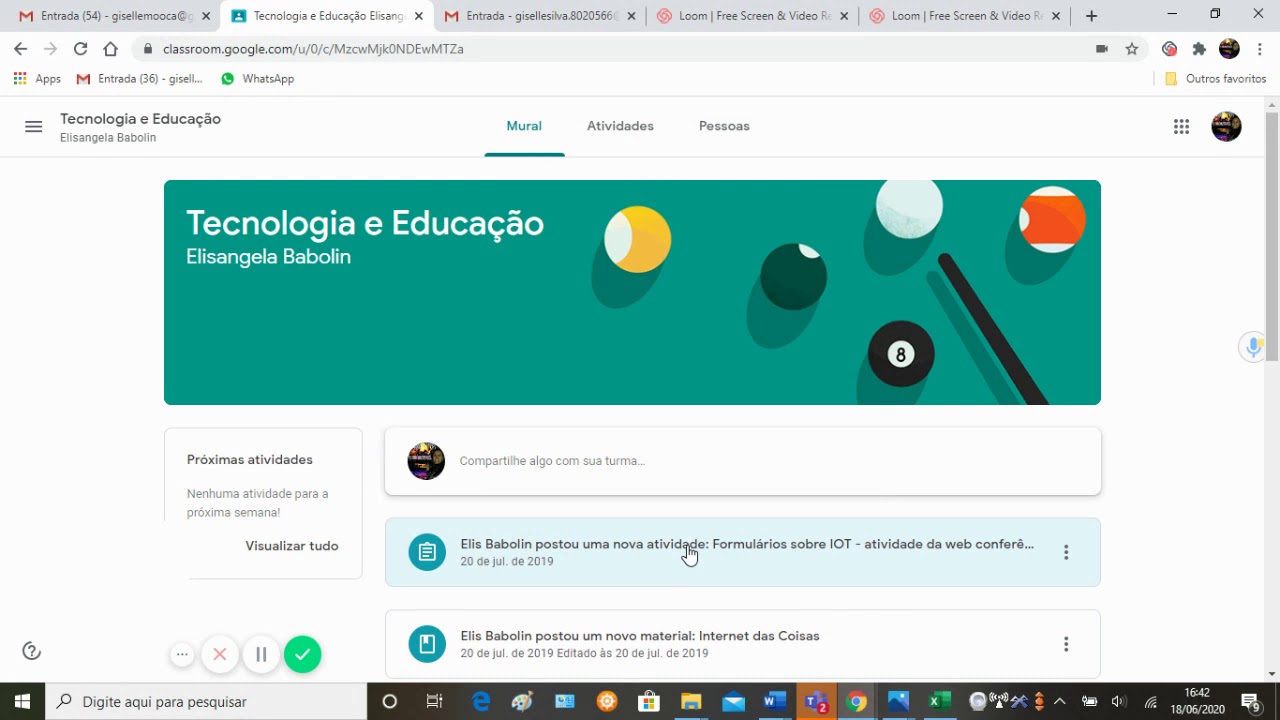Switch to the Mural tab

pyautogui.click(x=524, y=126)
